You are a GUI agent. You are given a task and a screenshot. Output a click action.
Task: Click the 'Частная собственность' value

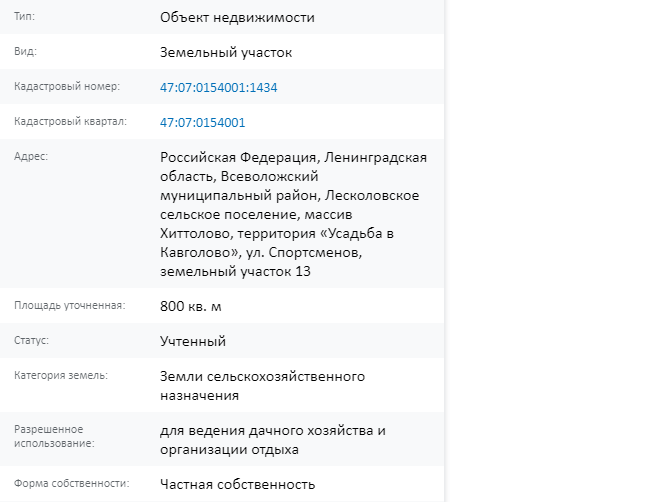[238, 484]
